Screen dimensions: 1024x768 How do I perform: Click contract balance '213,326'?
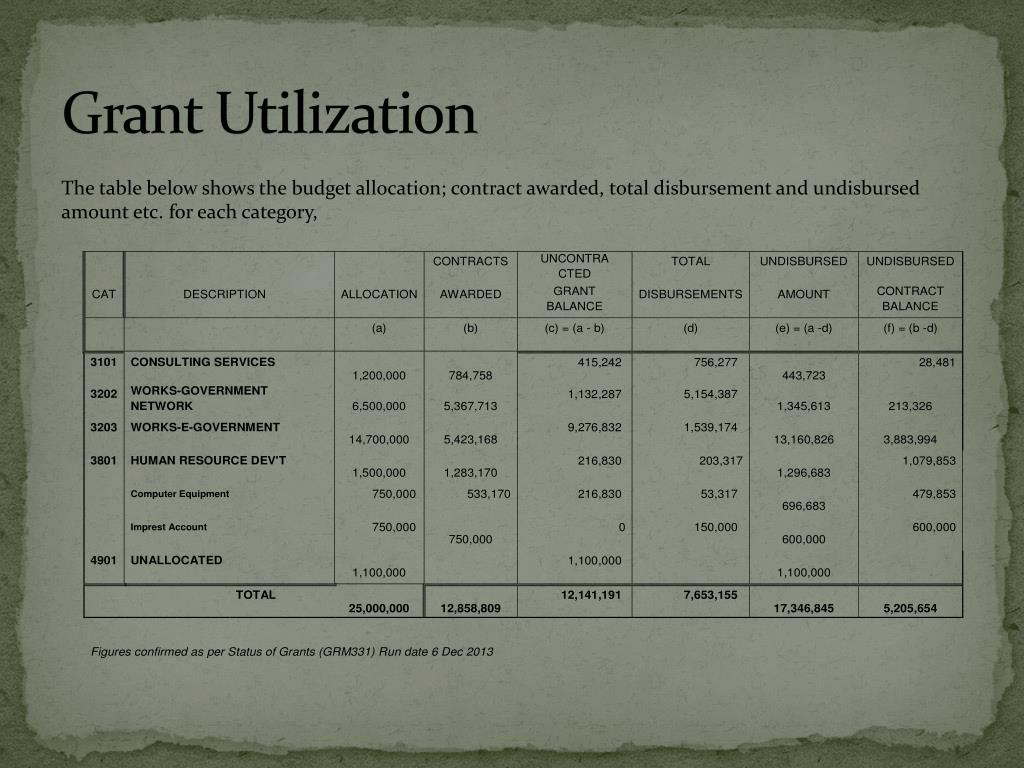pyautogui.click(x=910, y=406)
